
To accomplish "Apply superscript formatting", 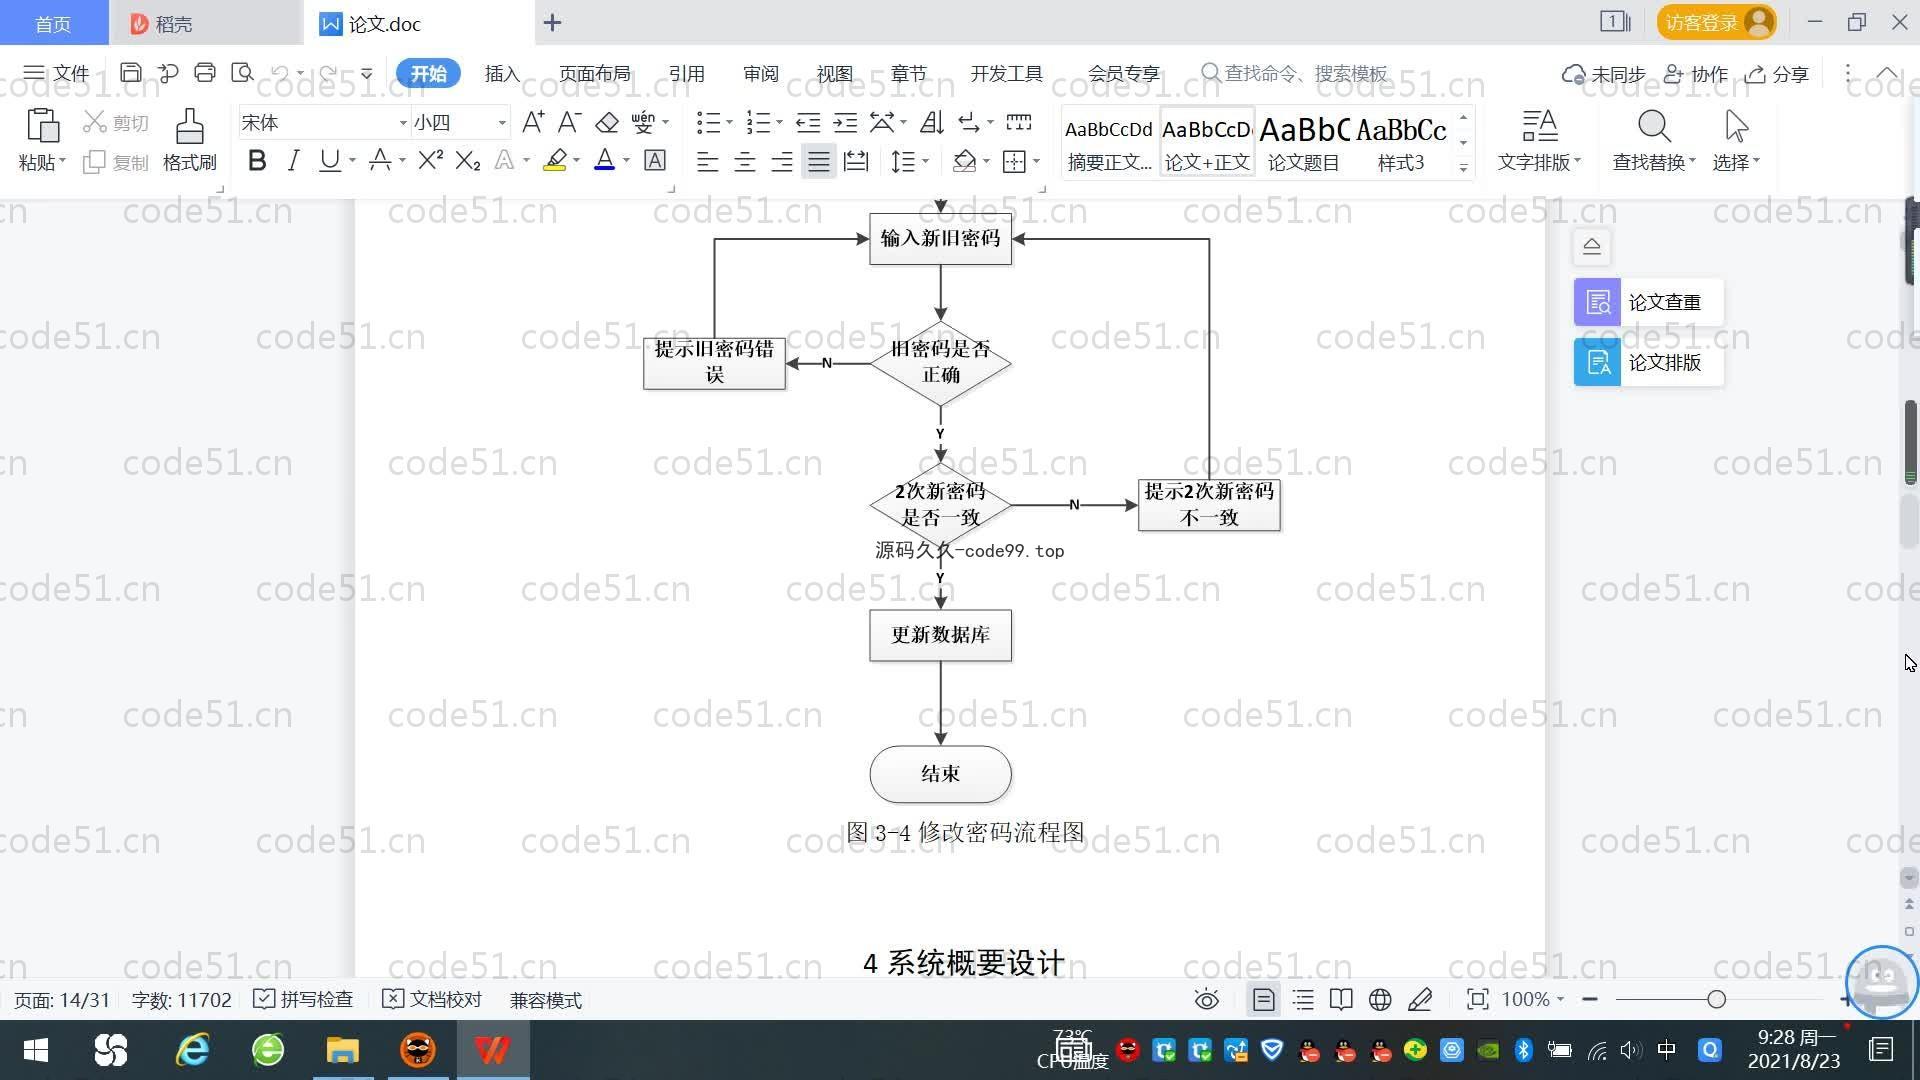I will [x=431, y=160].
